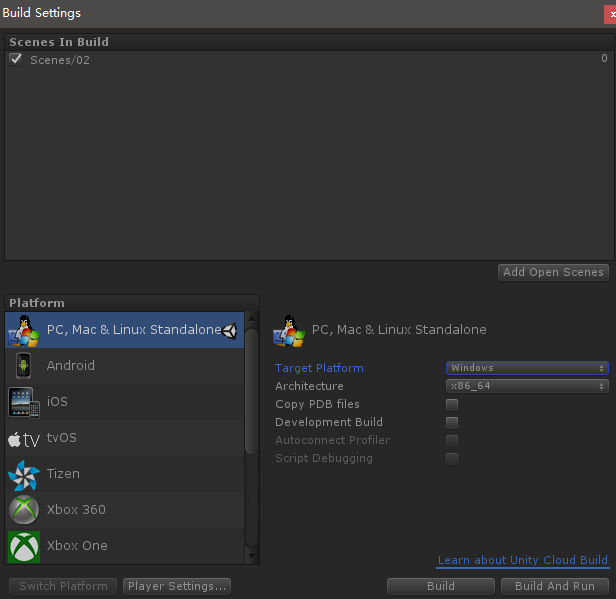
Task: Click the Switch Platform button
Action: pyautogui.click(x=63, y=586)
